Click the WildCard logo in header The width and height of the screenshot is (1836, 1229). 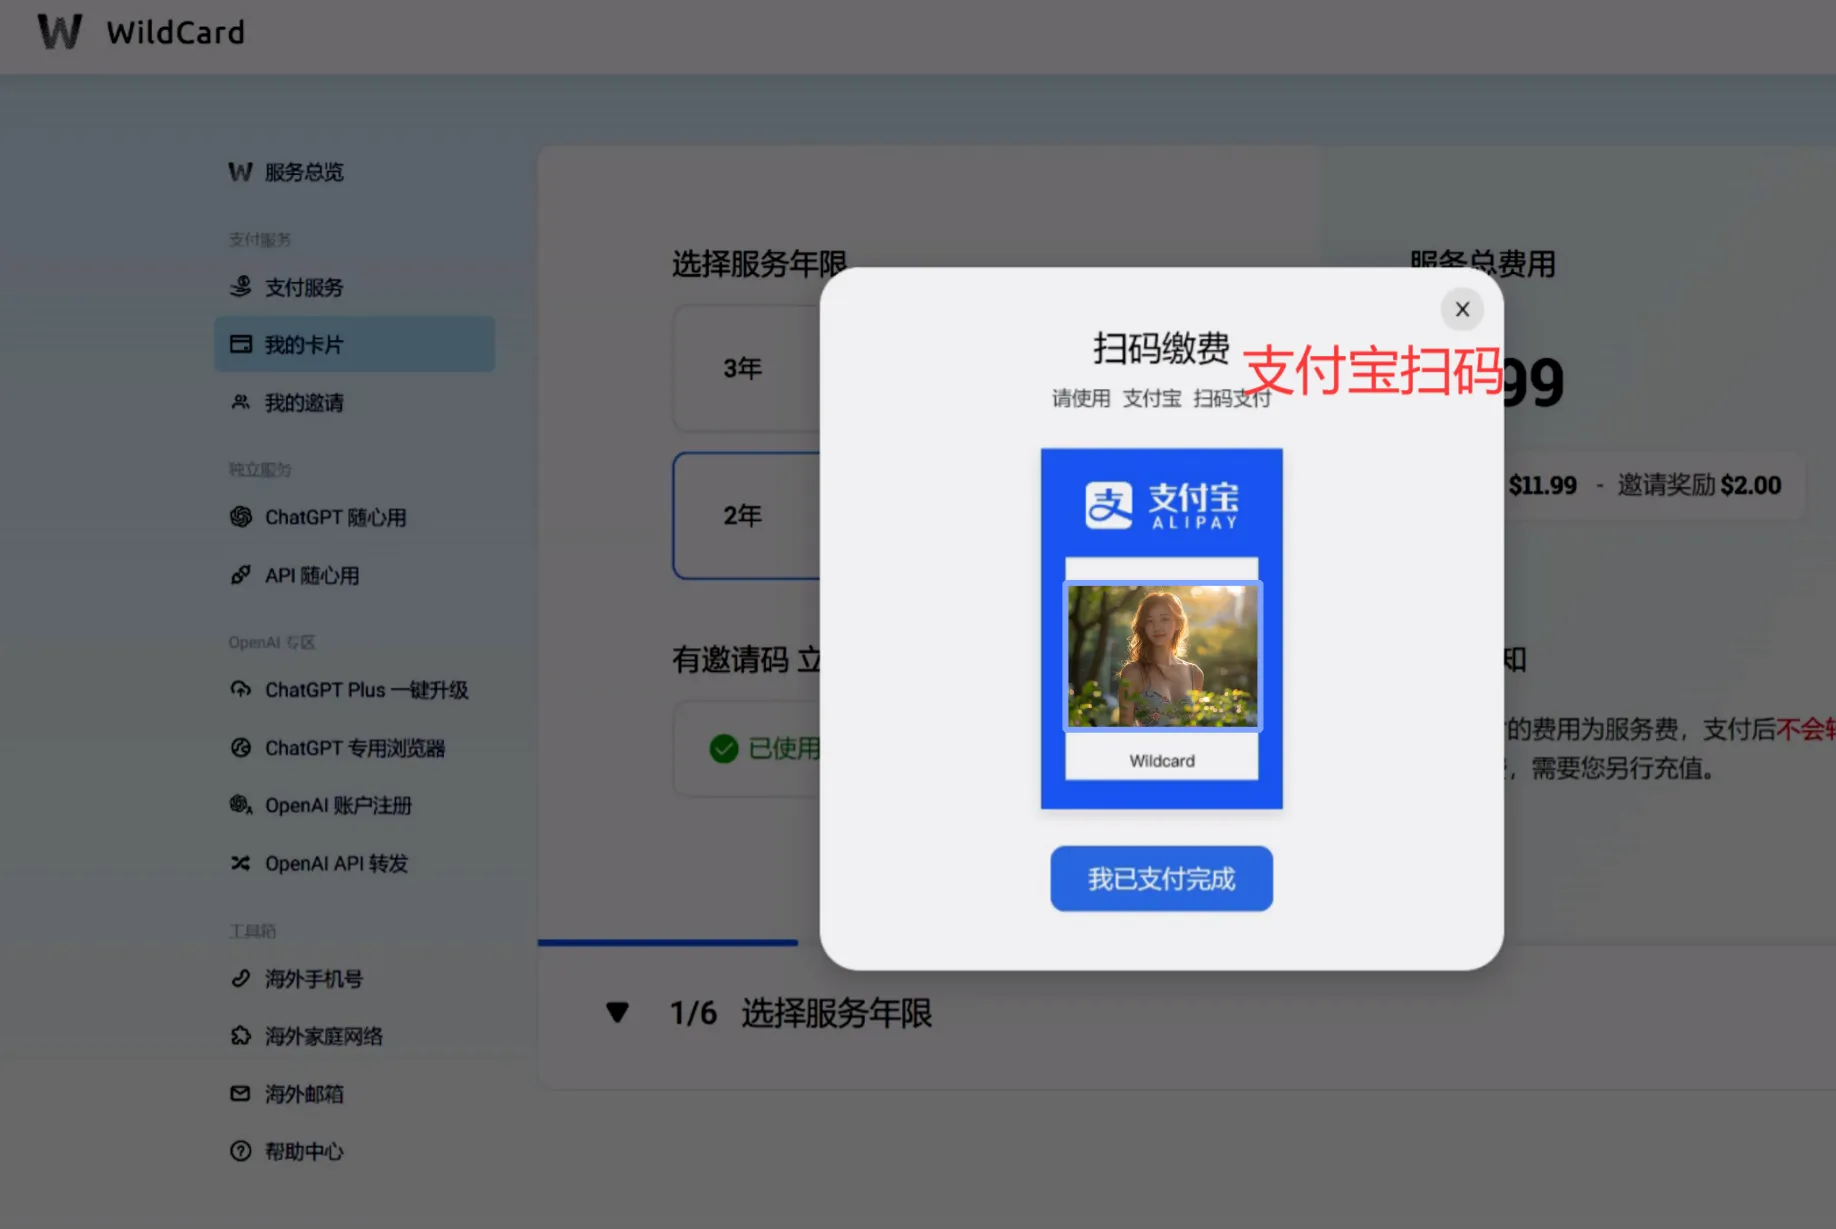coord(60,32)
